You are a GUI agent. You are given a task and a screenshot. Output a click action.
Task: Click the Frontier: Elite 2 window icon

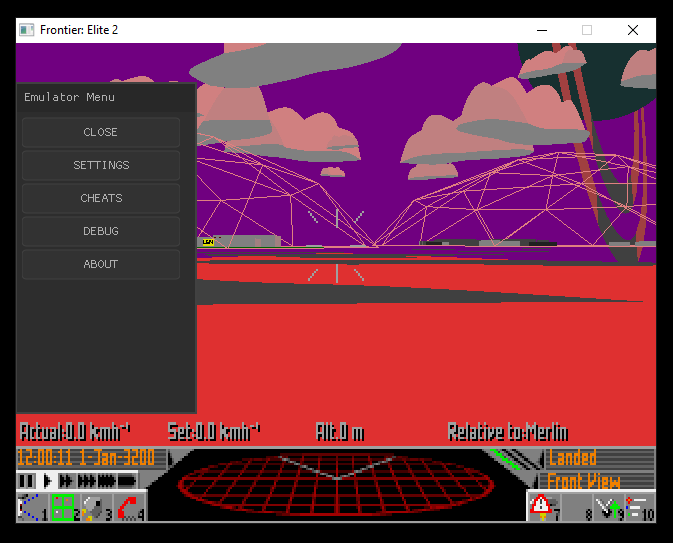coord(27,30)
